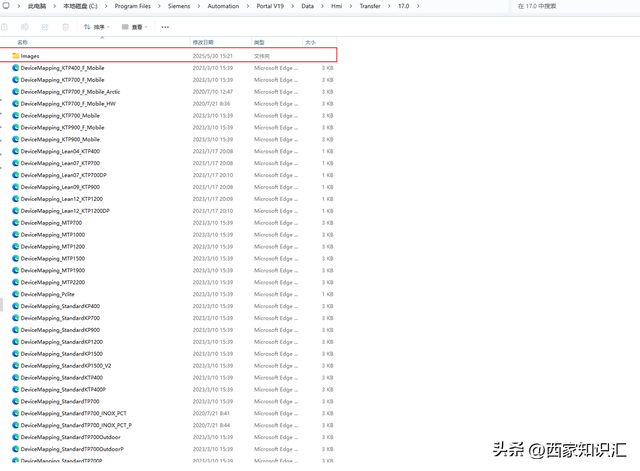This screenshot has width=640, height=471.
Task: Sort by the Name (名称) column header
Action: (x=22, y=42)
